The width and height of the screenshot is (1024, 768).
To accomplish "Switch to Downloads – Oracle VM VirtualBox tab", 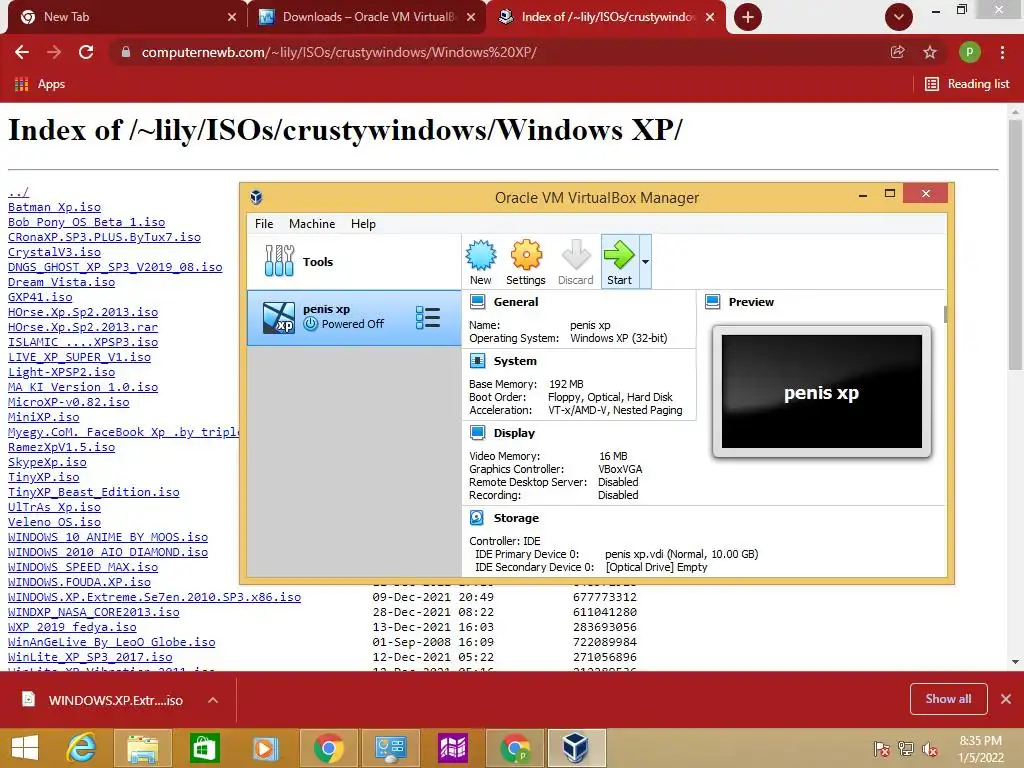I will click(x=367, y=17).
